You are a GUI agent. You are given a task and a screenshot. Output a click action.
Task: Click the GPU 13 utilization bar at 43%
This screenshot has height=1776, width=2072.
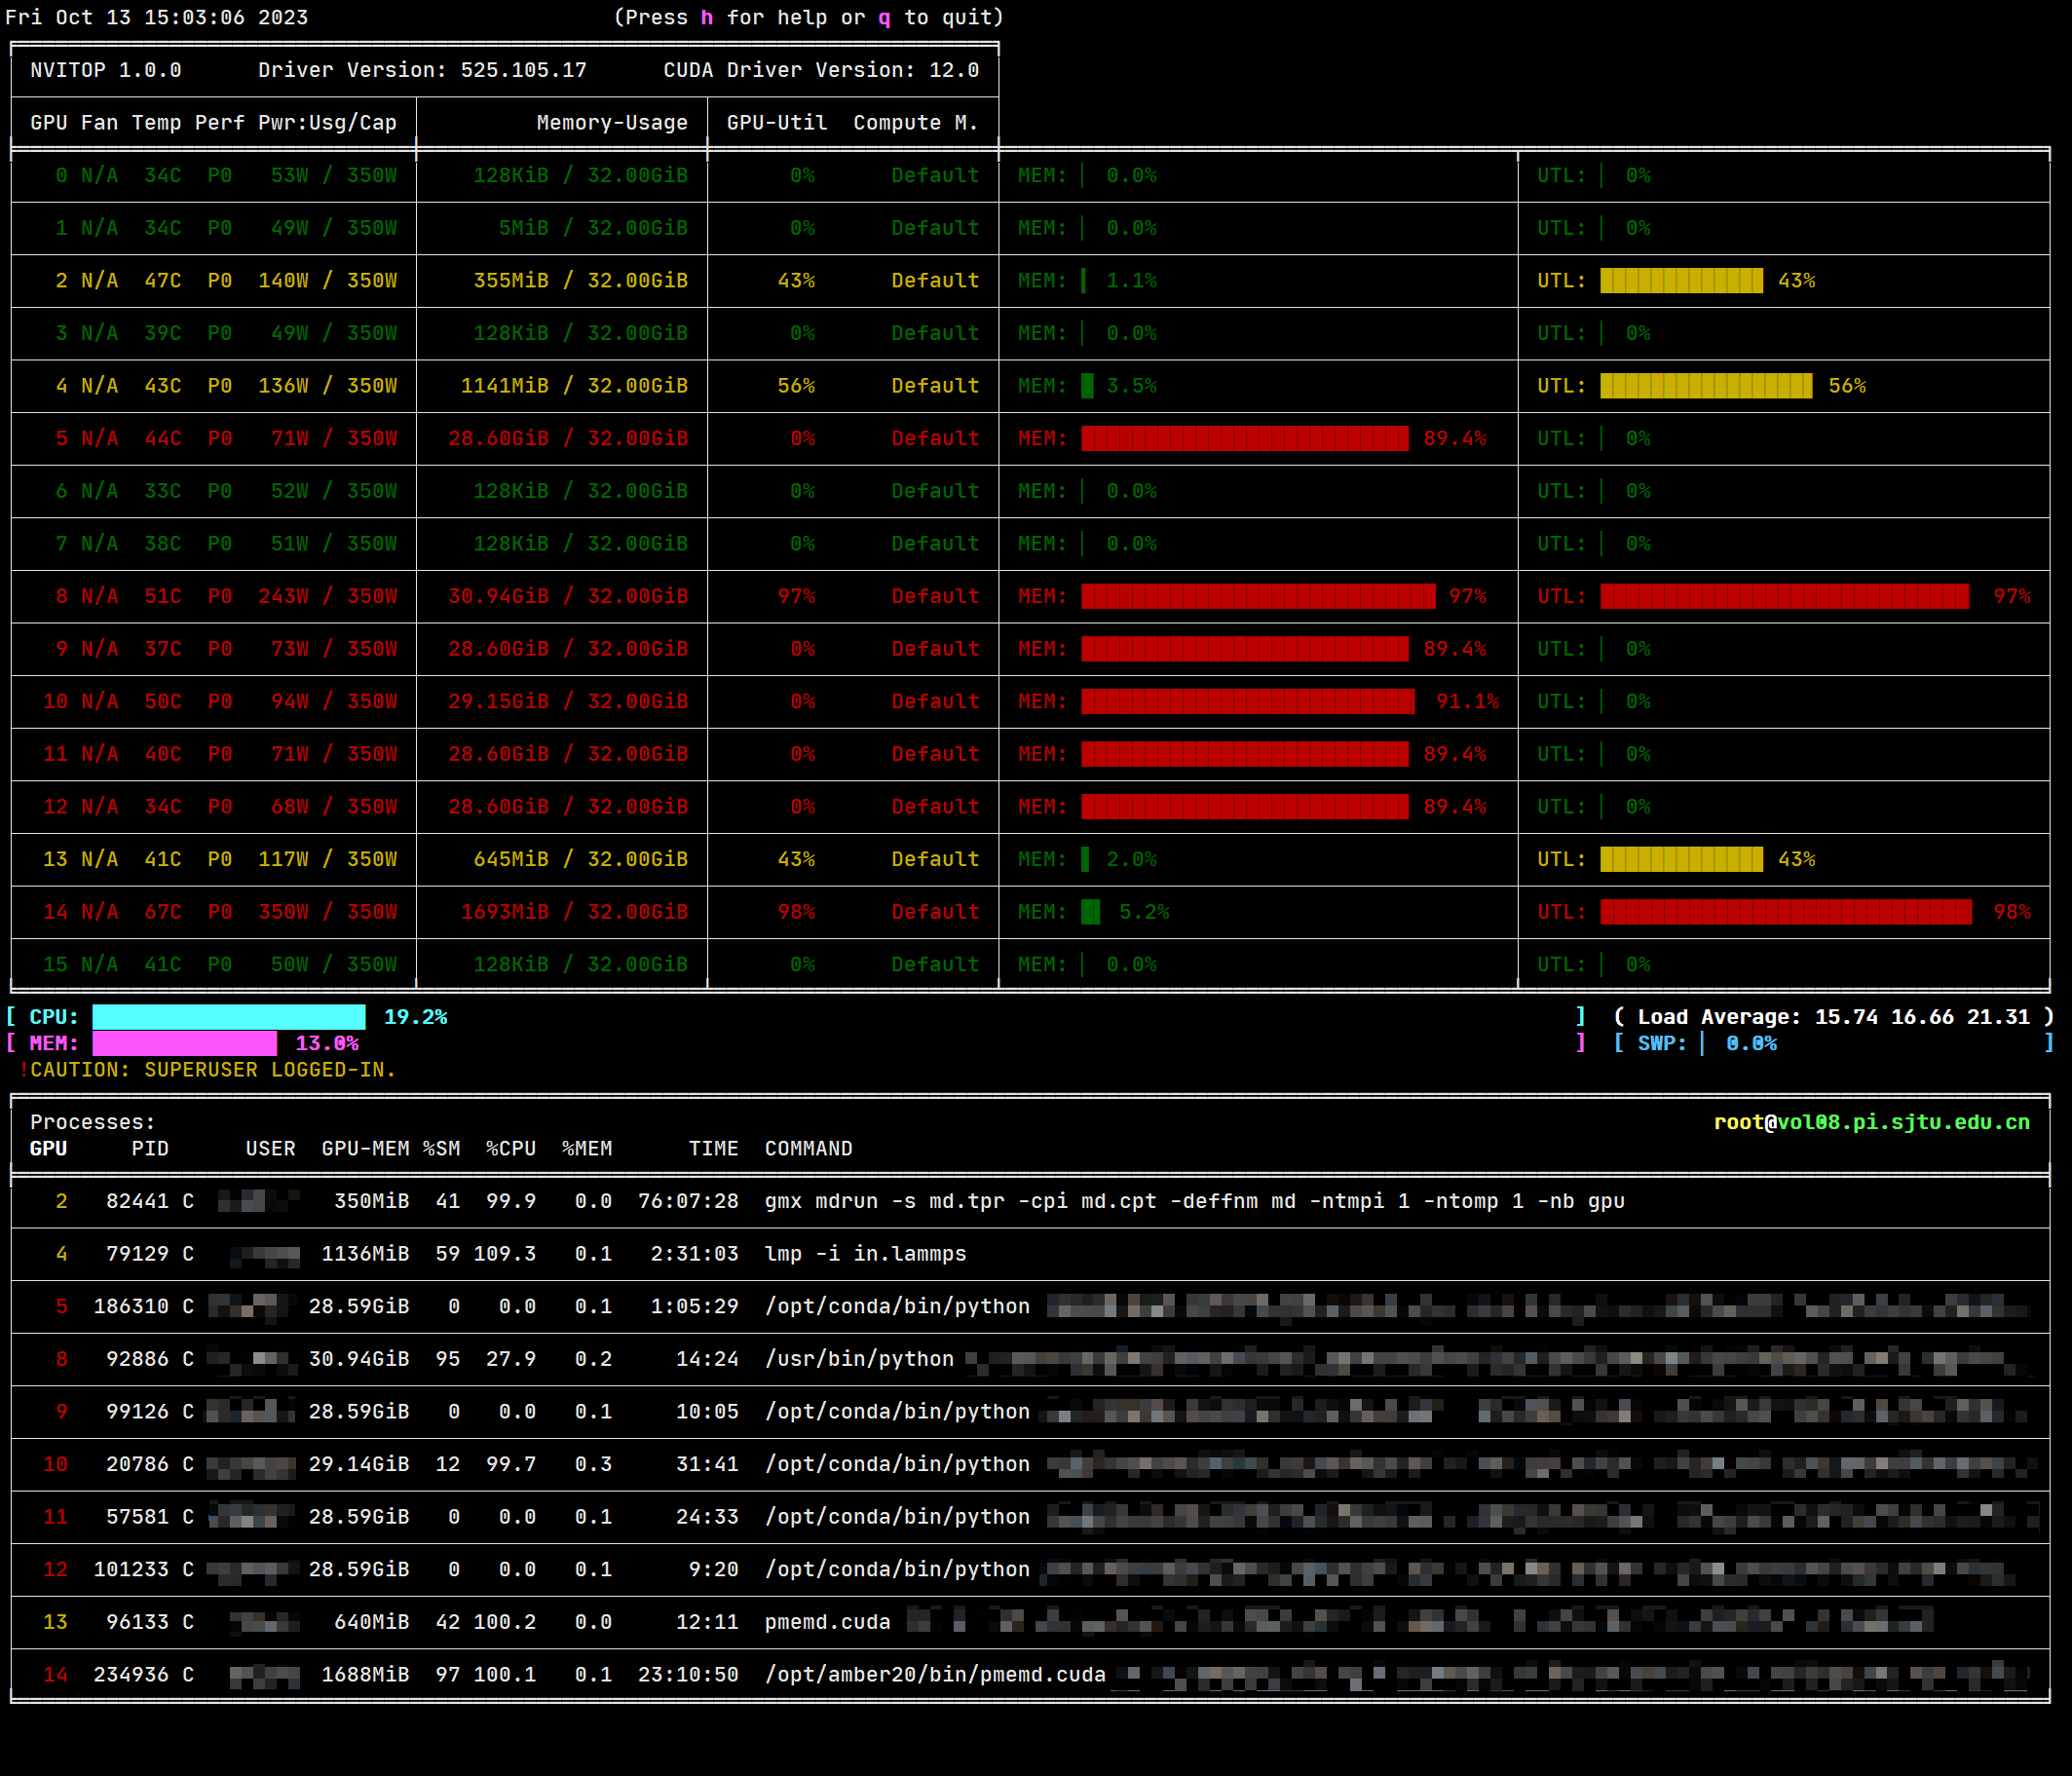[1681, 860]
